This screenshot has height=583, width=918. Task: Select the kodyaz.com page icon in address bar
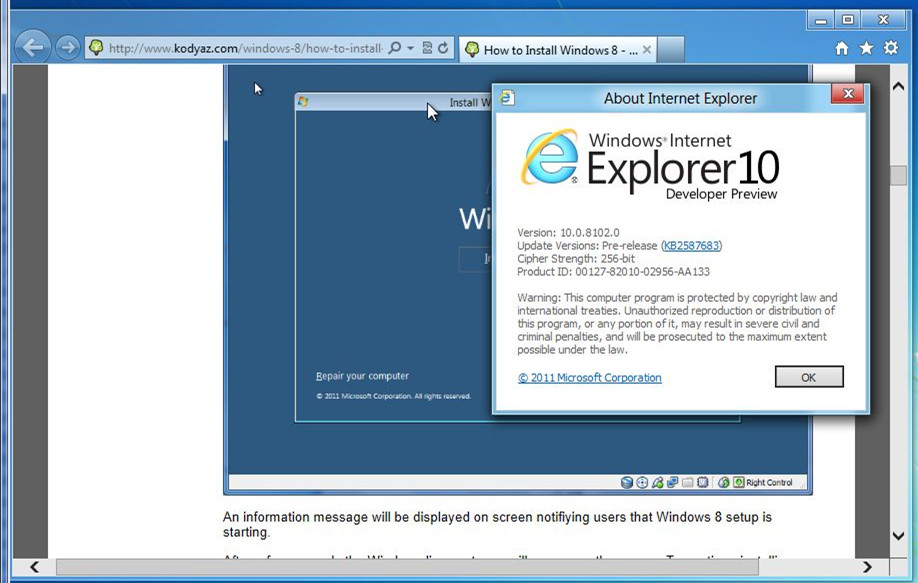[97, 47]
